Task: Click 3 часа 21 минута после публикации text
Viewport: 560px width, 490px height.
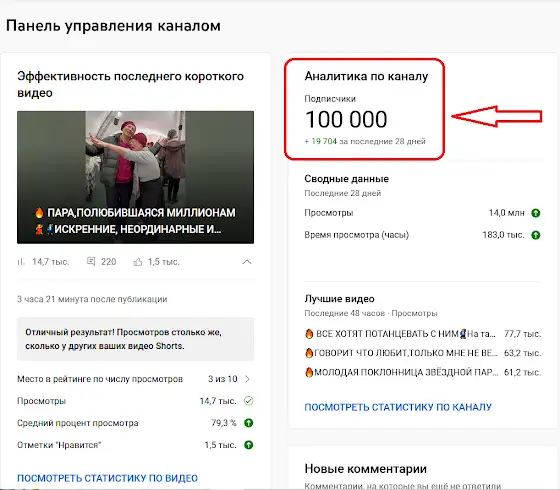Action: [92, 299]
